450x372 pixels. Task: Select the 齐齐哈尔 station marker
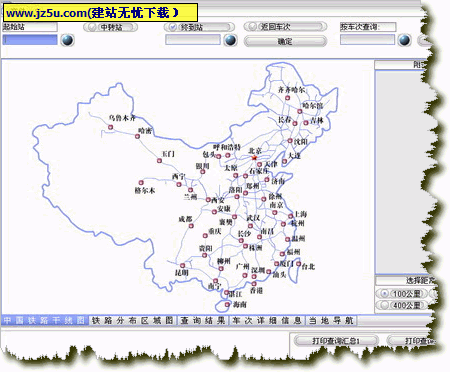287,98
